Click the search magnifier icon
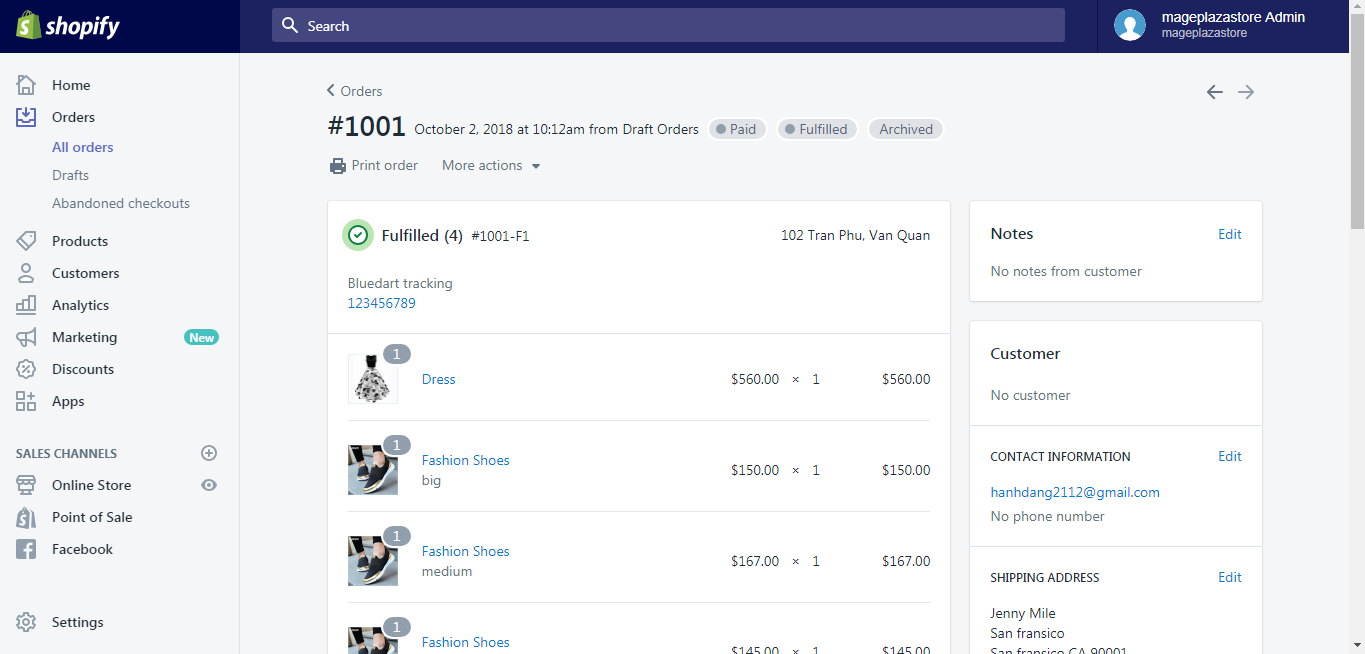The height and width of the screenshot is (654, 1365). click(290, 25)
